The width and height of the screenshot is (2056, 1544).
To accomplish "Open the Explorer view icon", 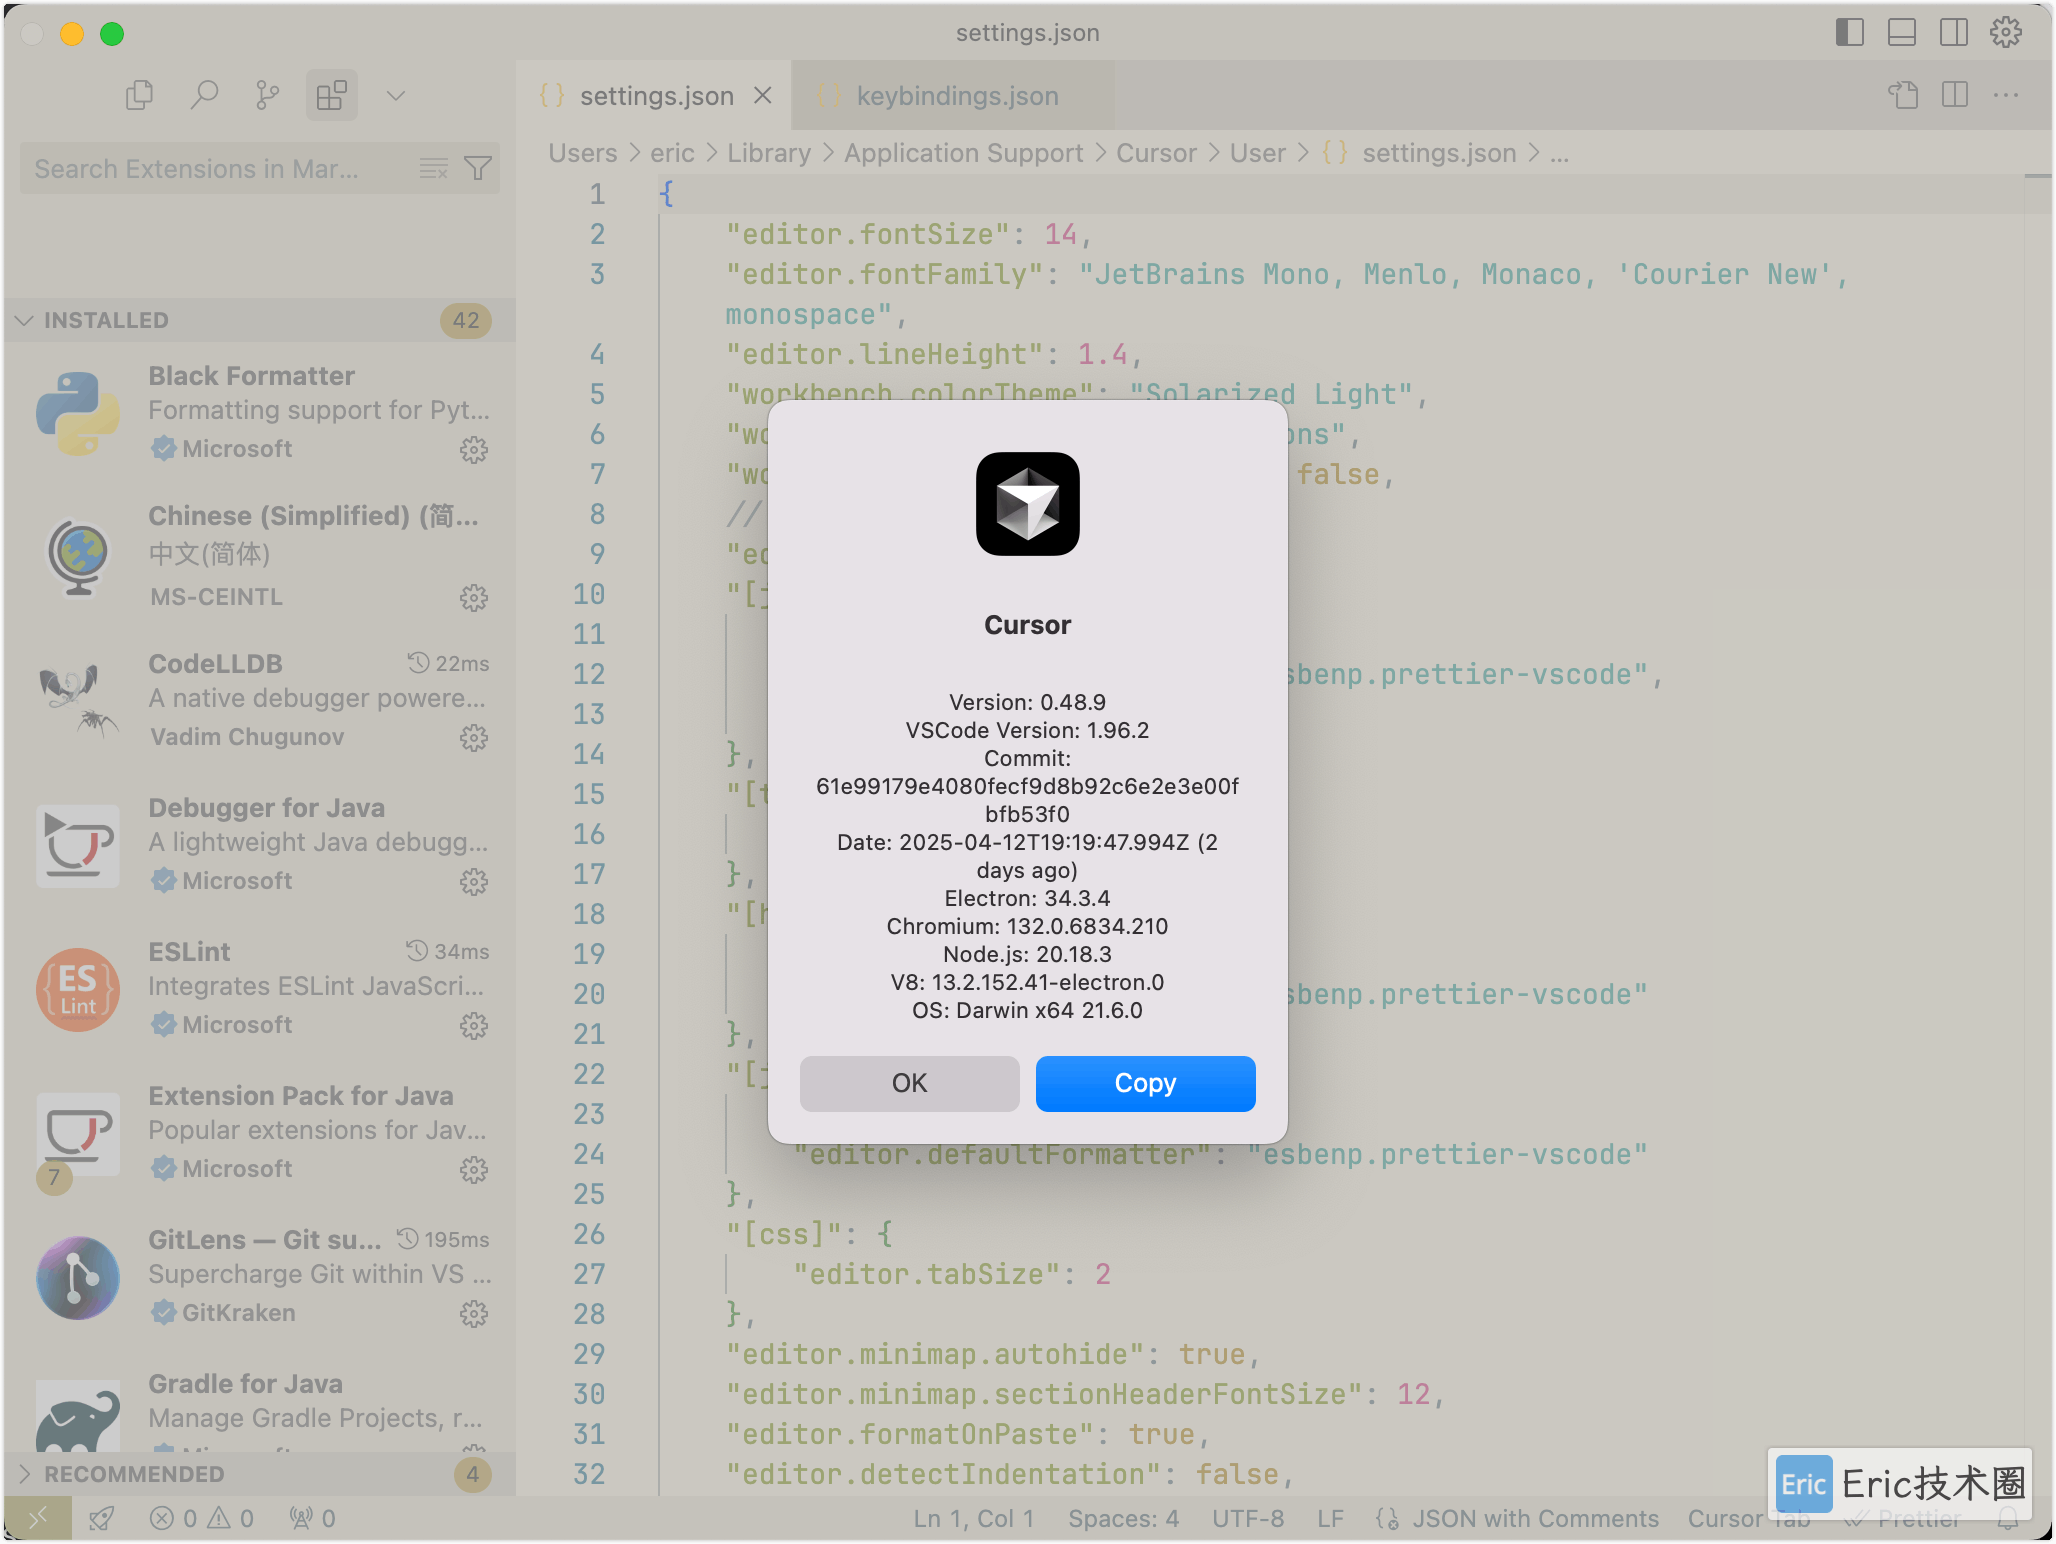I will (140, 95).
